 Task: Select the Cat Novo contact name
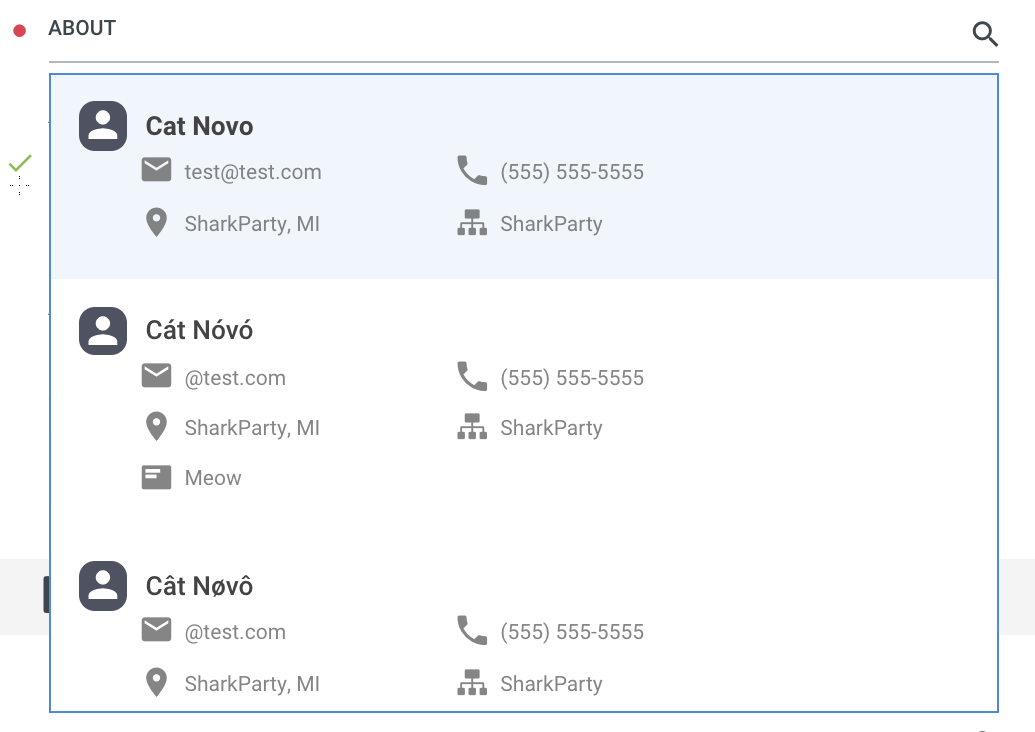pos(199,126)
